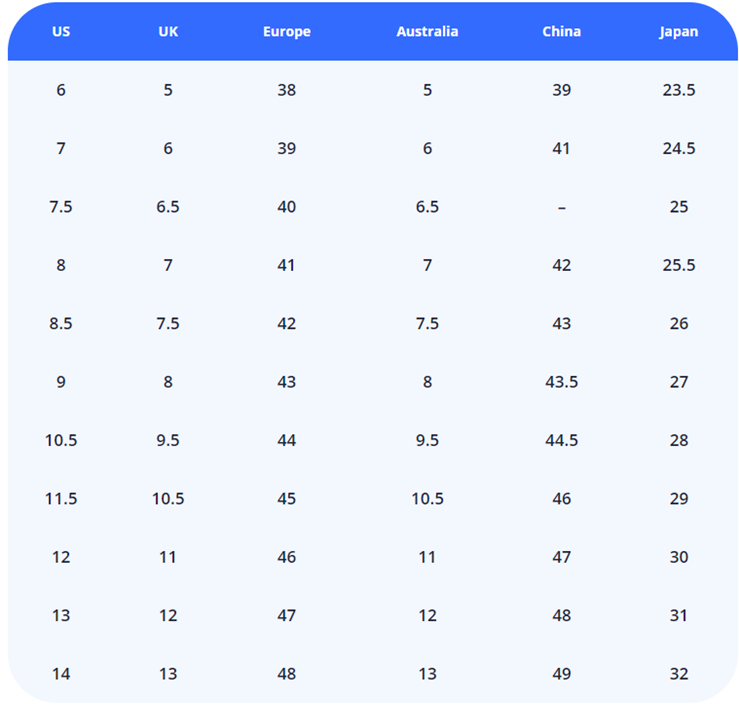Click the China column header
739x707 pixels.
561,31
